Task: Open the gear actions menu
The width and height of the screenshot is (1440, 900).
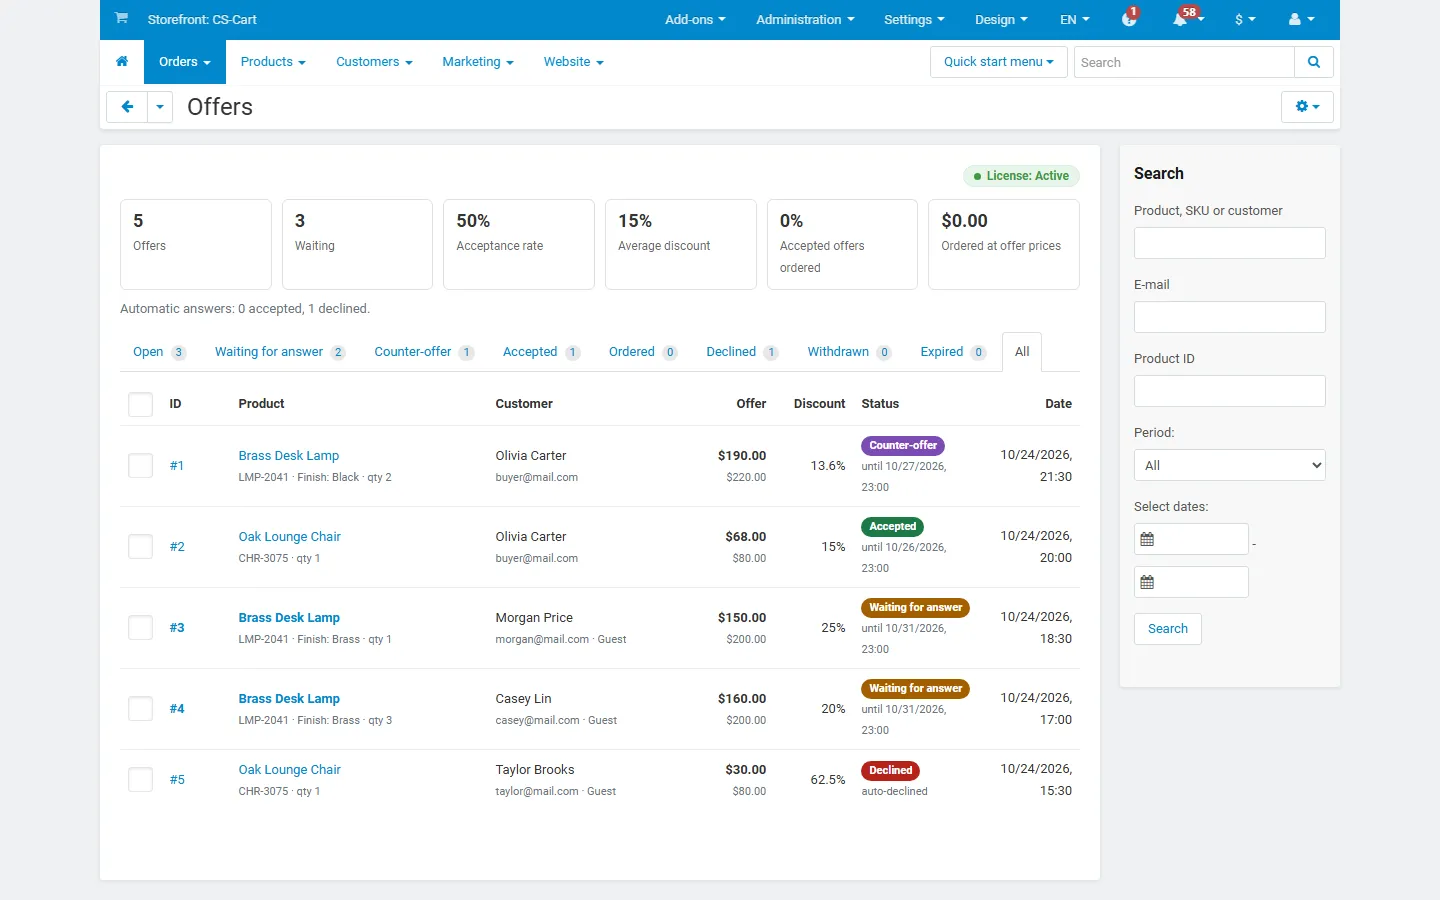Action: [x=1307, y=107]
